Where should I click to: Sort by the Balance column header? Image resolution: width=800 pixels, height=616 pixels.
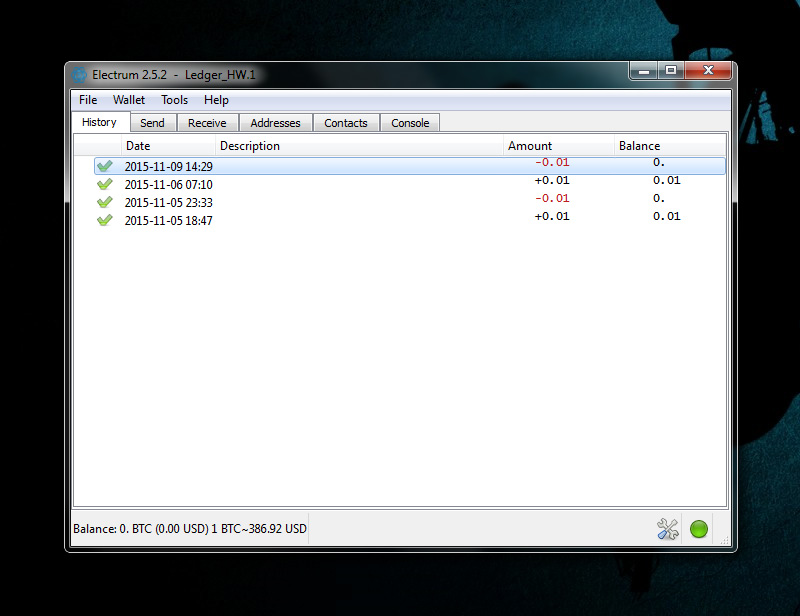pyautogui.click(x=669, y=146)
